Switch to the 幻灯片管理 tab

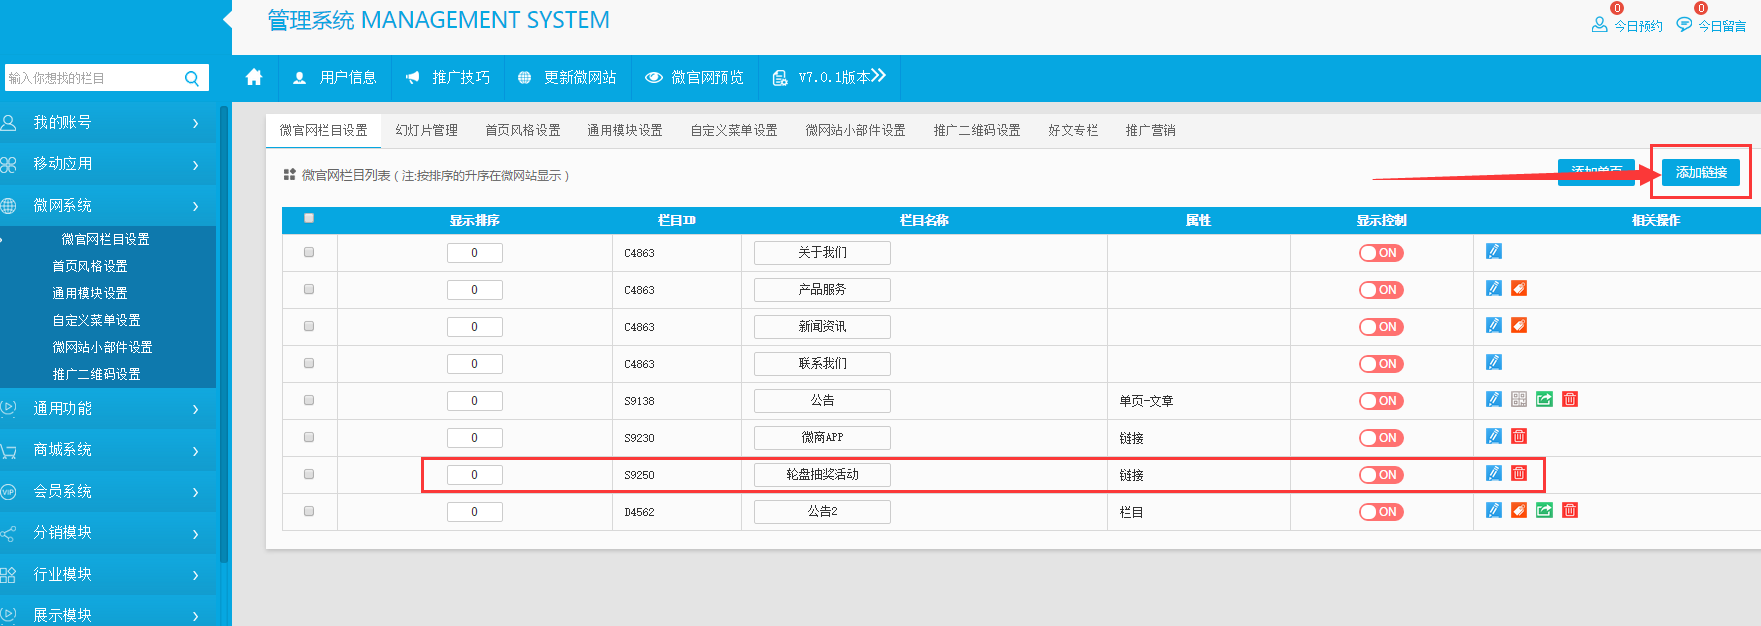[x=426, y=130]
